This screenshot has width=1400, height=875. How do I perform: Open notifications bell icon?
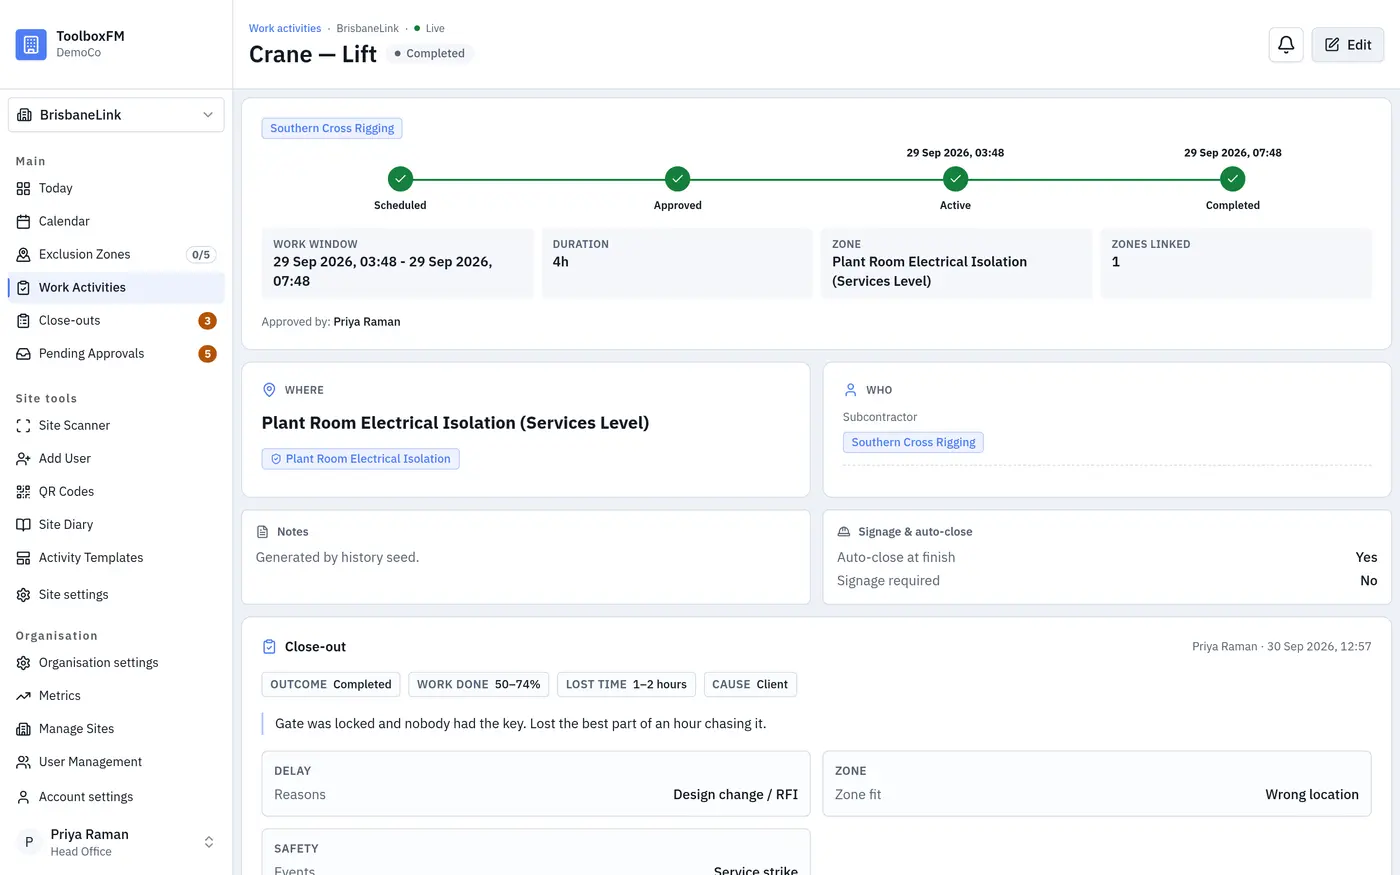[x=1286, y=45]
